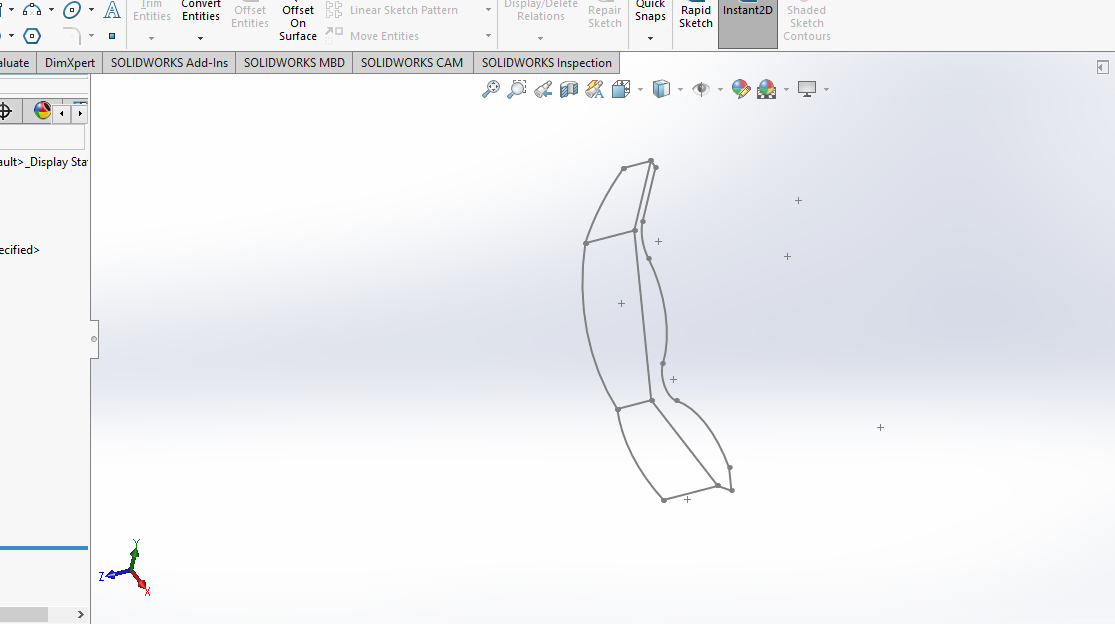Click Offset Entities button
The width and height of the screenshot is (1115, 624).
(x=250, y=16)
